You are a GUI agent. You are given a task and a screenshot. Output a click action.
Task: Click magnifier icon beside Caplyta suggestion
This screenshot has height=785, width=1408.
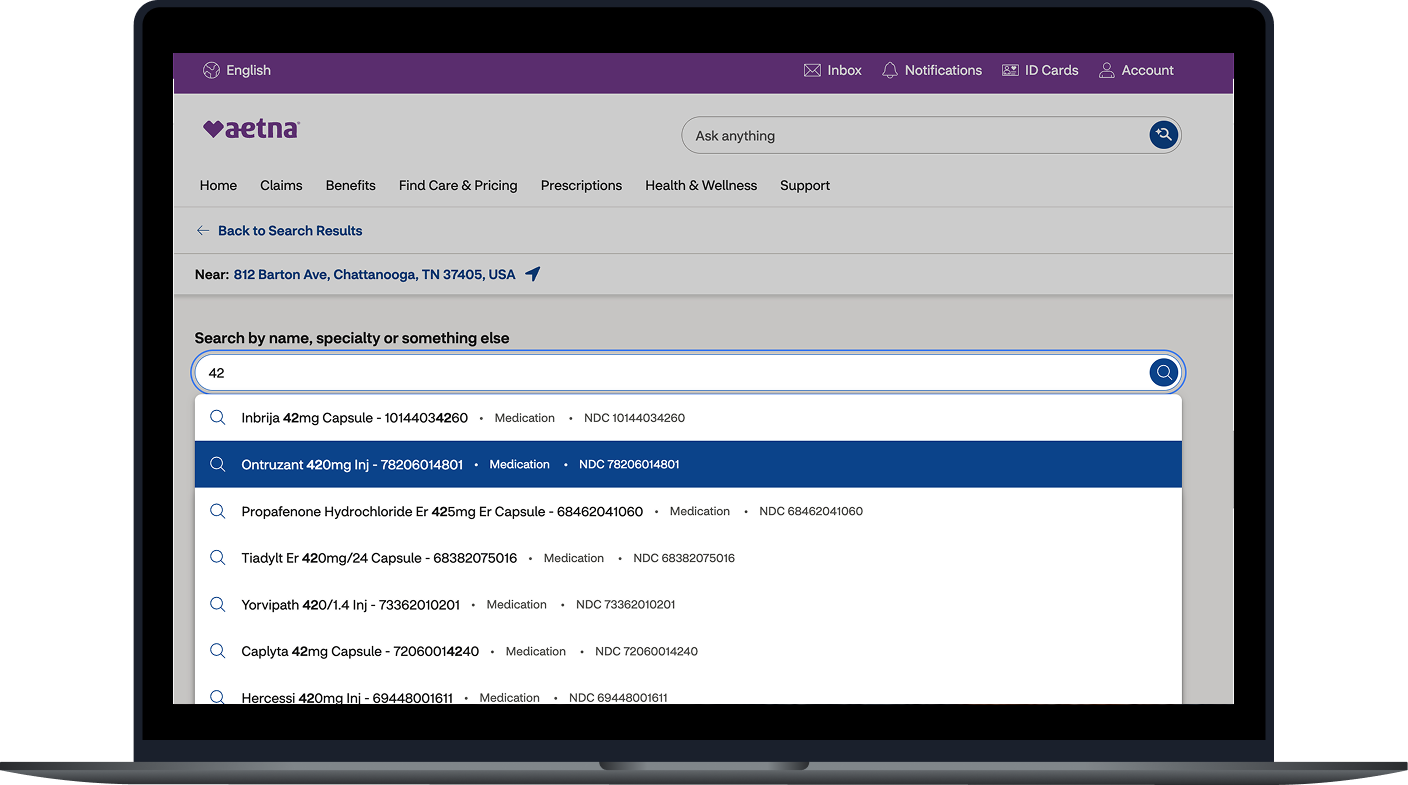217,651
